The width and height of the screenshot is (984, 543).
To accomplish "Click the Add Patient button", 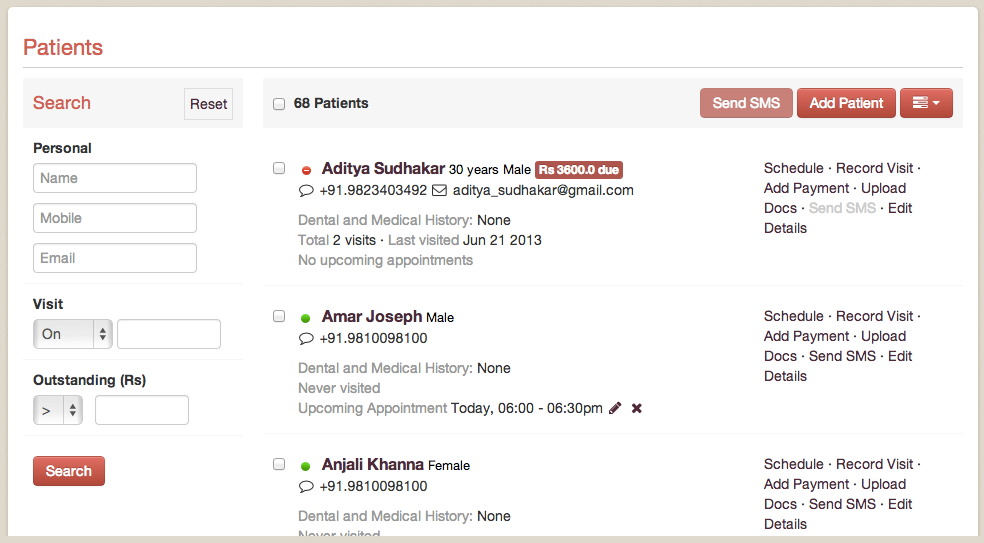I will pos(846,103).
